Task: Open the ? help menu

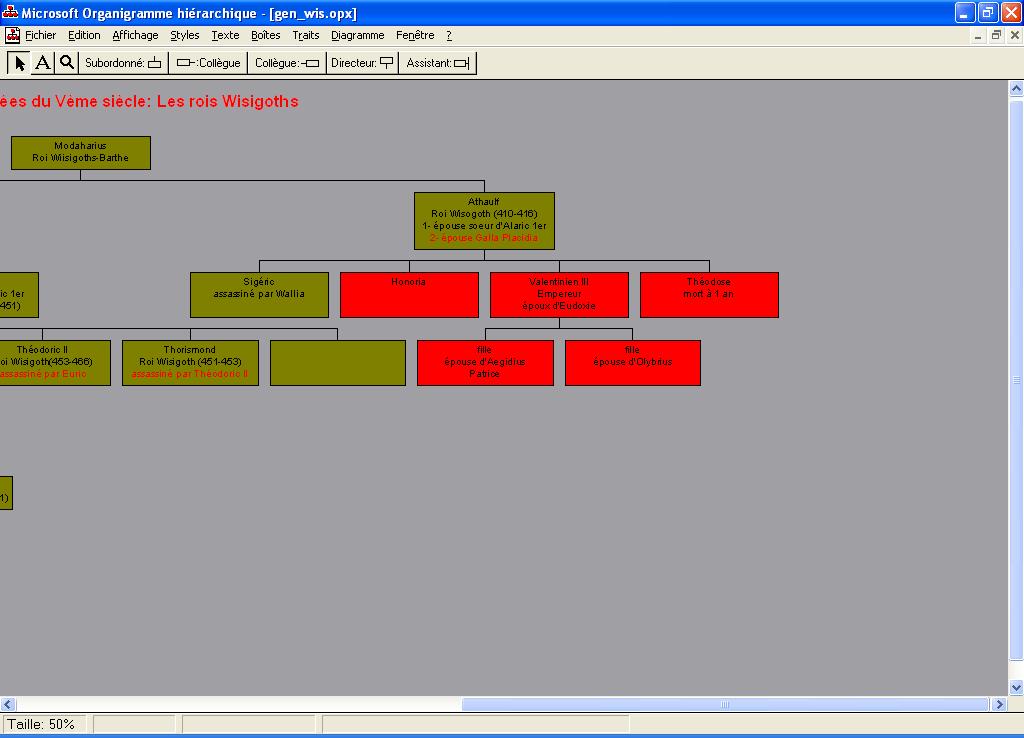Action: 449,35
